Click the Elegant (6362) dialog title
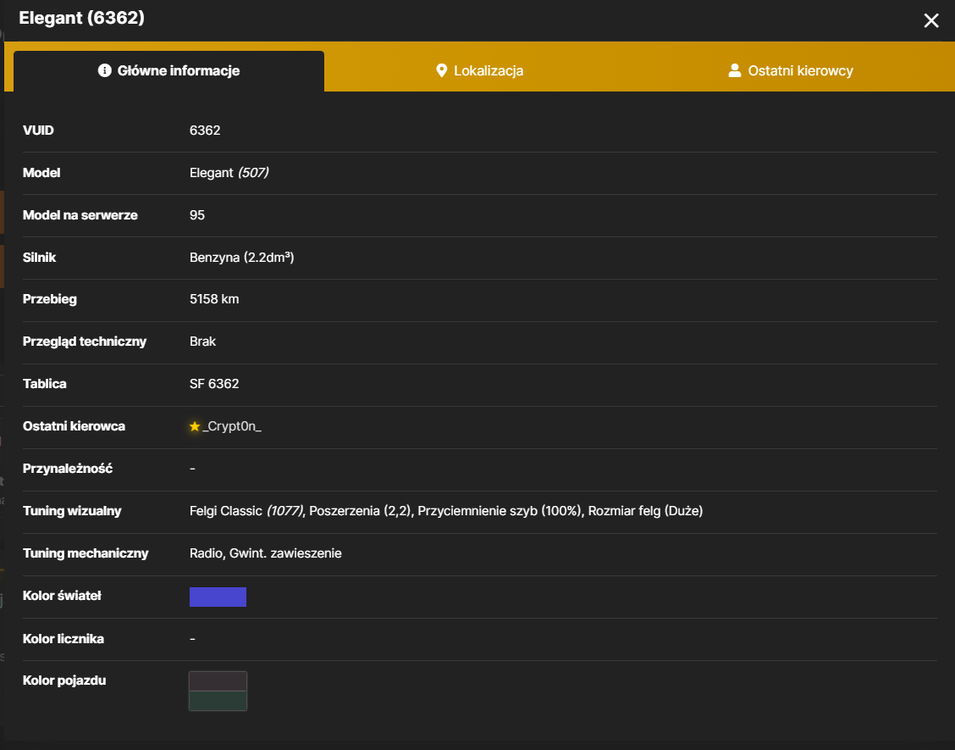The height and width of the screenshot is (750, 955). click(82, 18)
